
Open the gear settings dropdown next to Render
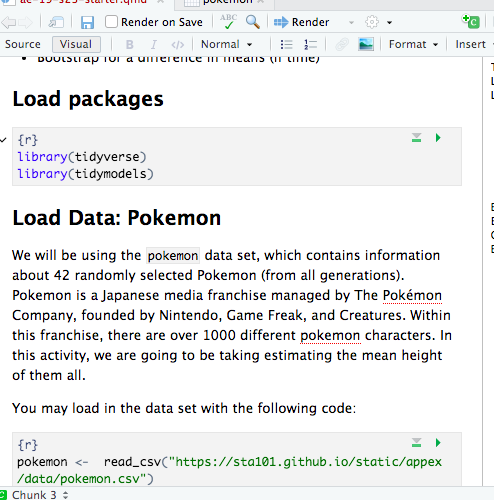(378, 22)
